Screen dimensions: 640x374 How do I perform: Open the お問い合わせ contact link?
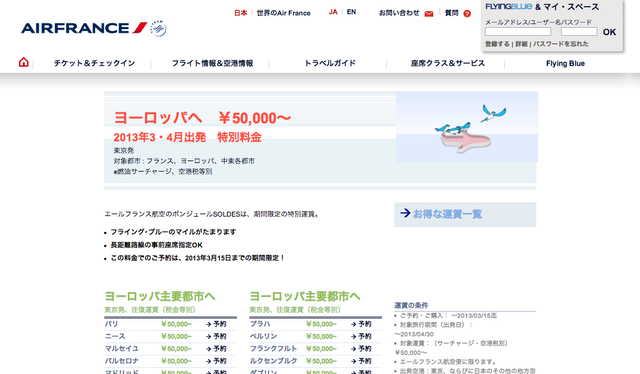coord(399,13)
